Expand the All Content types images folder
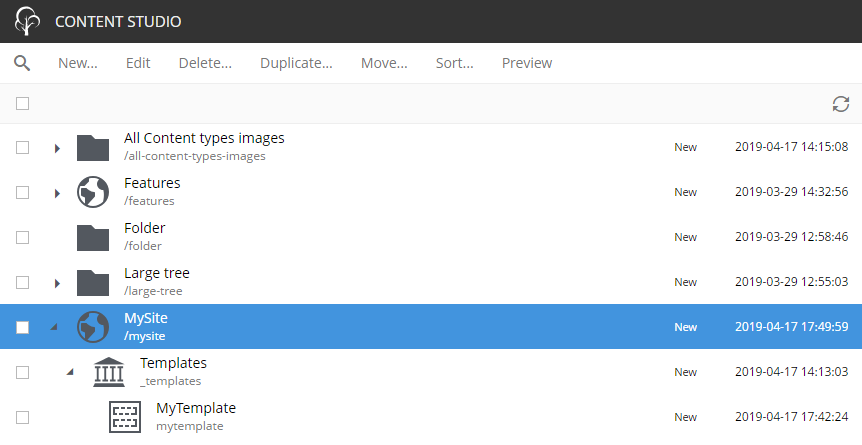This screenshot has width=862, height=445. [57, 148]
